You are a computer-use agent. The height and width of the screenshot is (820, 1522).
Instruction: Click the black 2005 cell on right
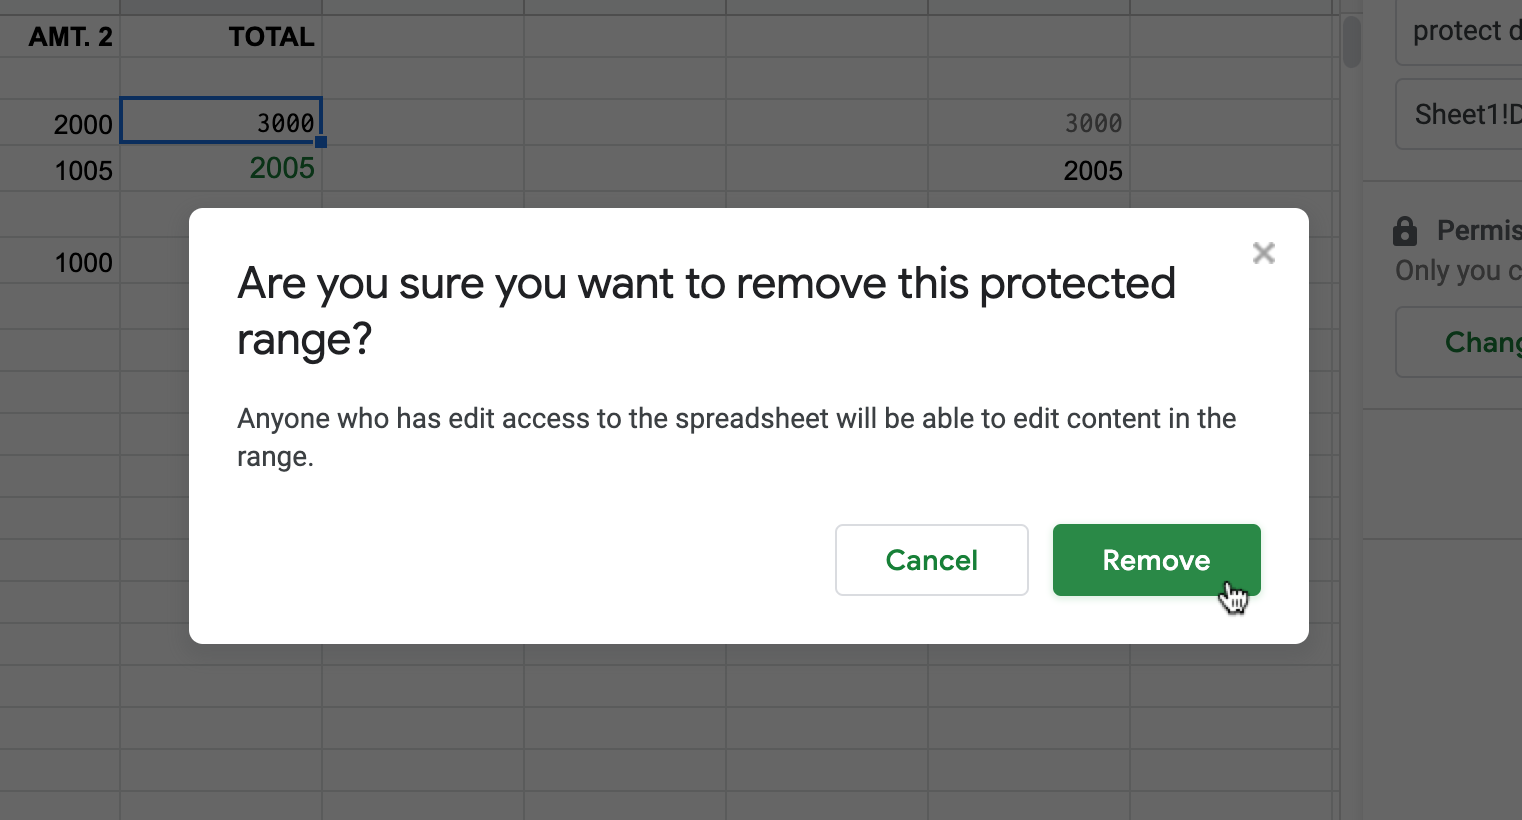coord(1029,170)
